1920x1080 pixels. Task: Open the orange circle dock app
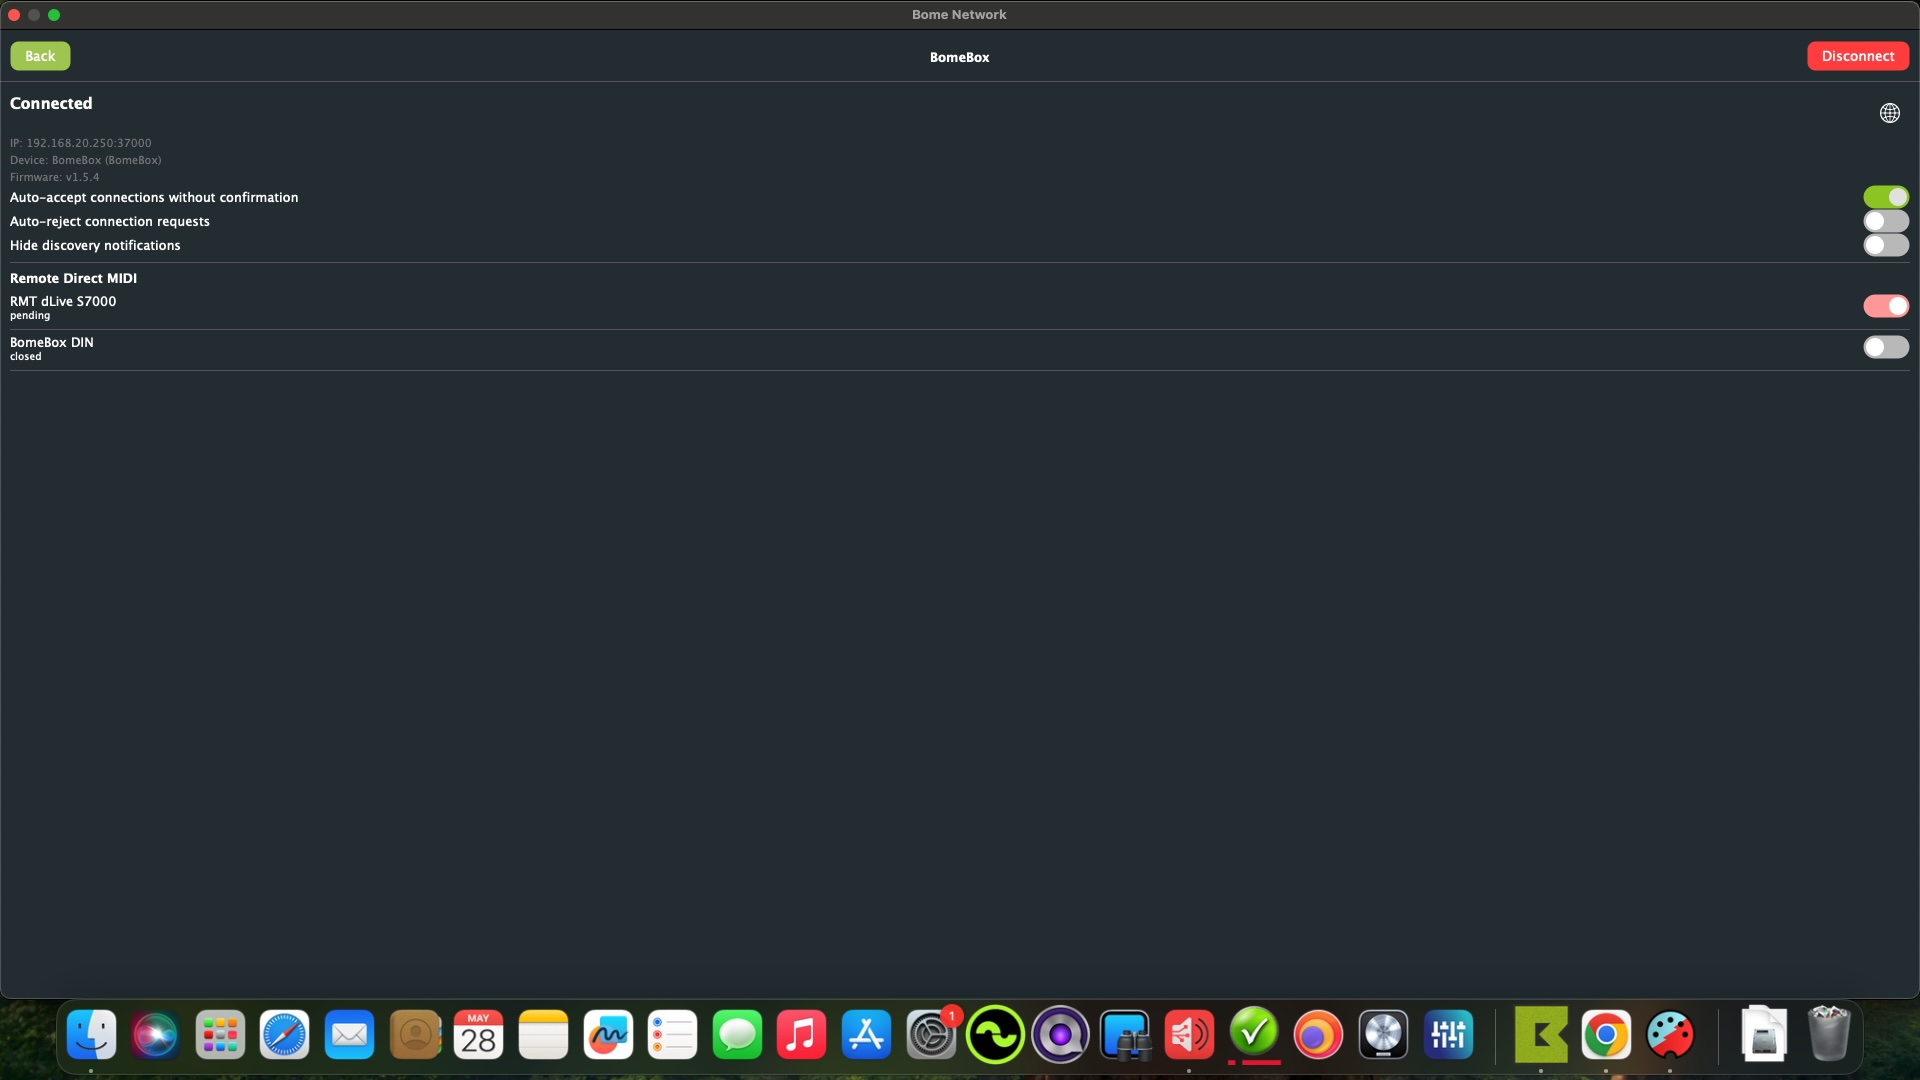(x=1318, y=1034)
